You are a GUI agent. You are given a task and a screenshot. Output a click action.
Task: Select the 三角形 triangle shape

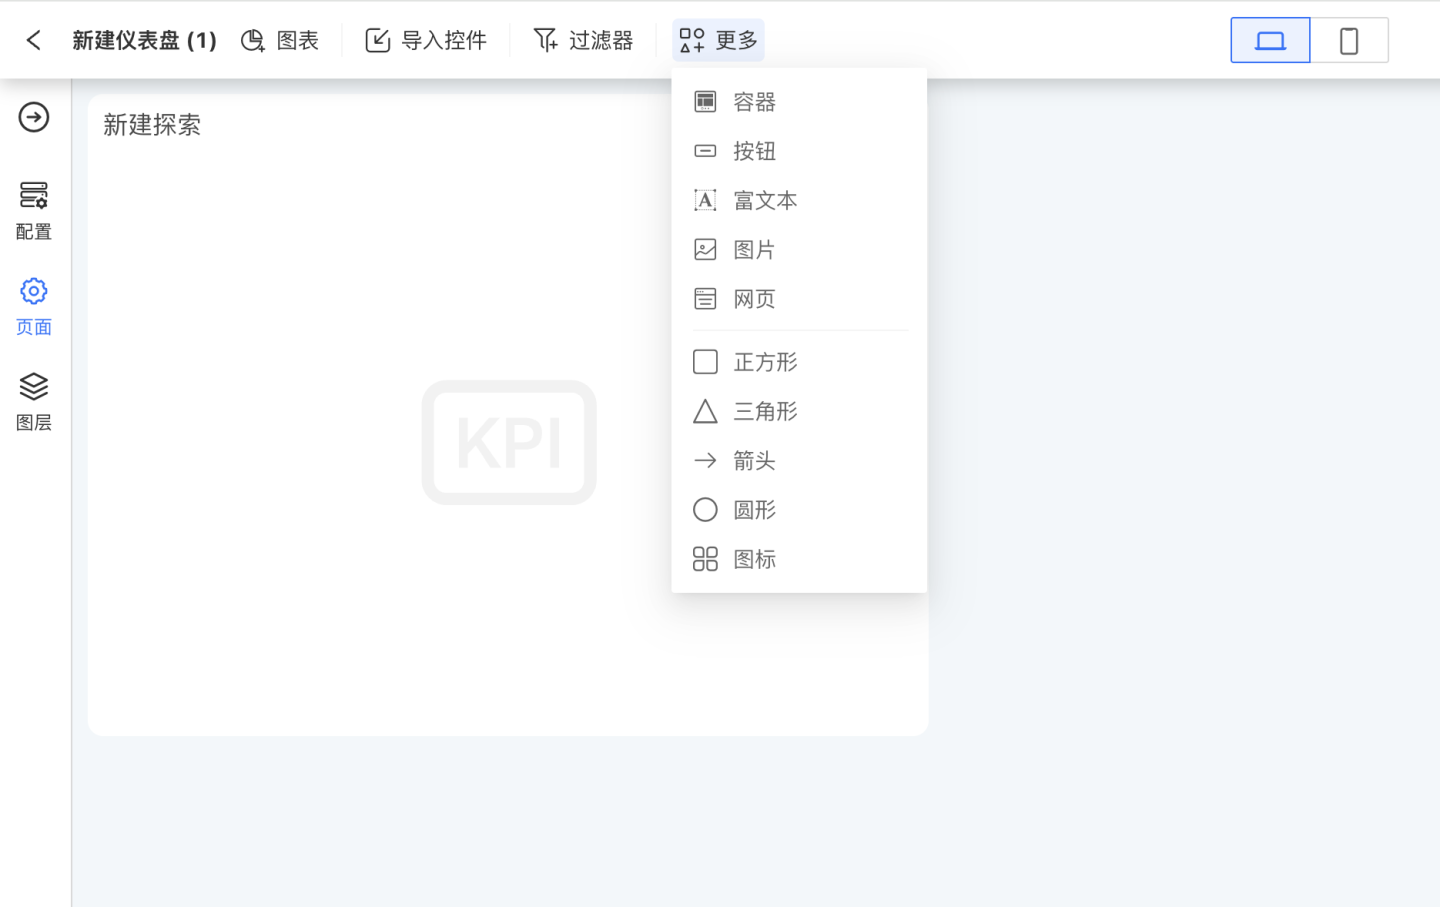764,411
